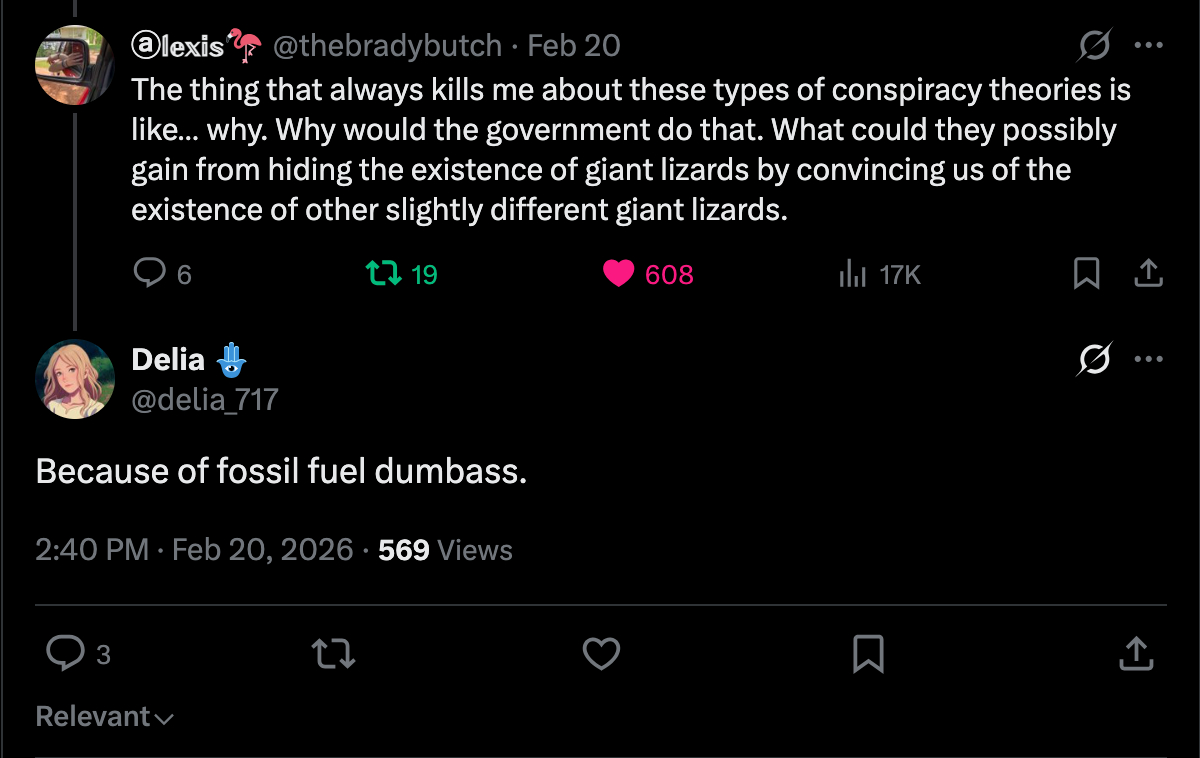1200x758 pixels.
Task: Reply to Delia's fossil fuel tweet
Action: 66,654
